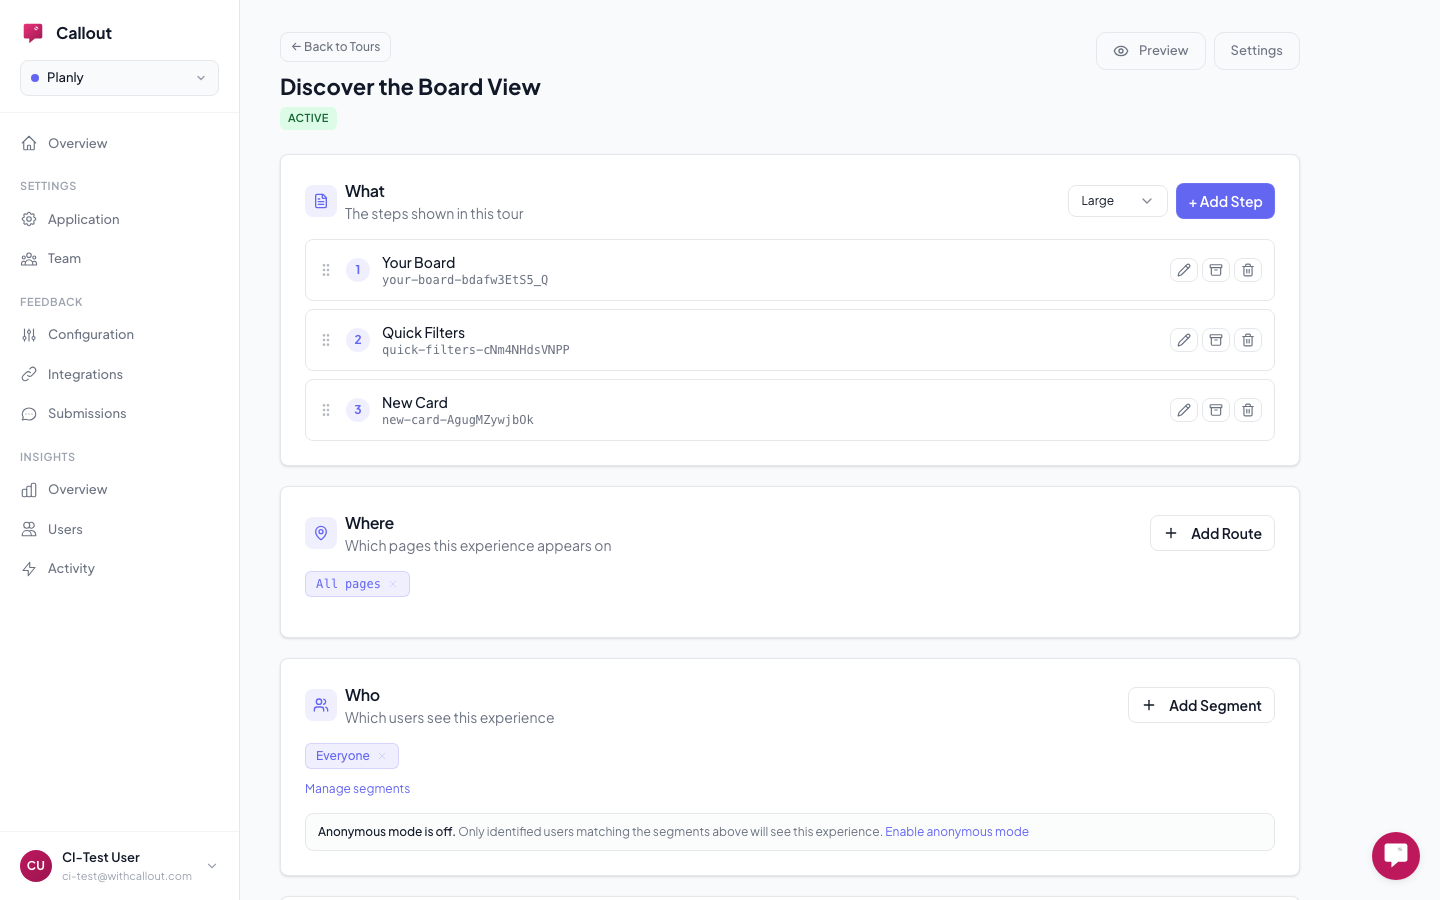Edit the New Card step
The height and width of the screenshot is (900, 1440).
1183,410
